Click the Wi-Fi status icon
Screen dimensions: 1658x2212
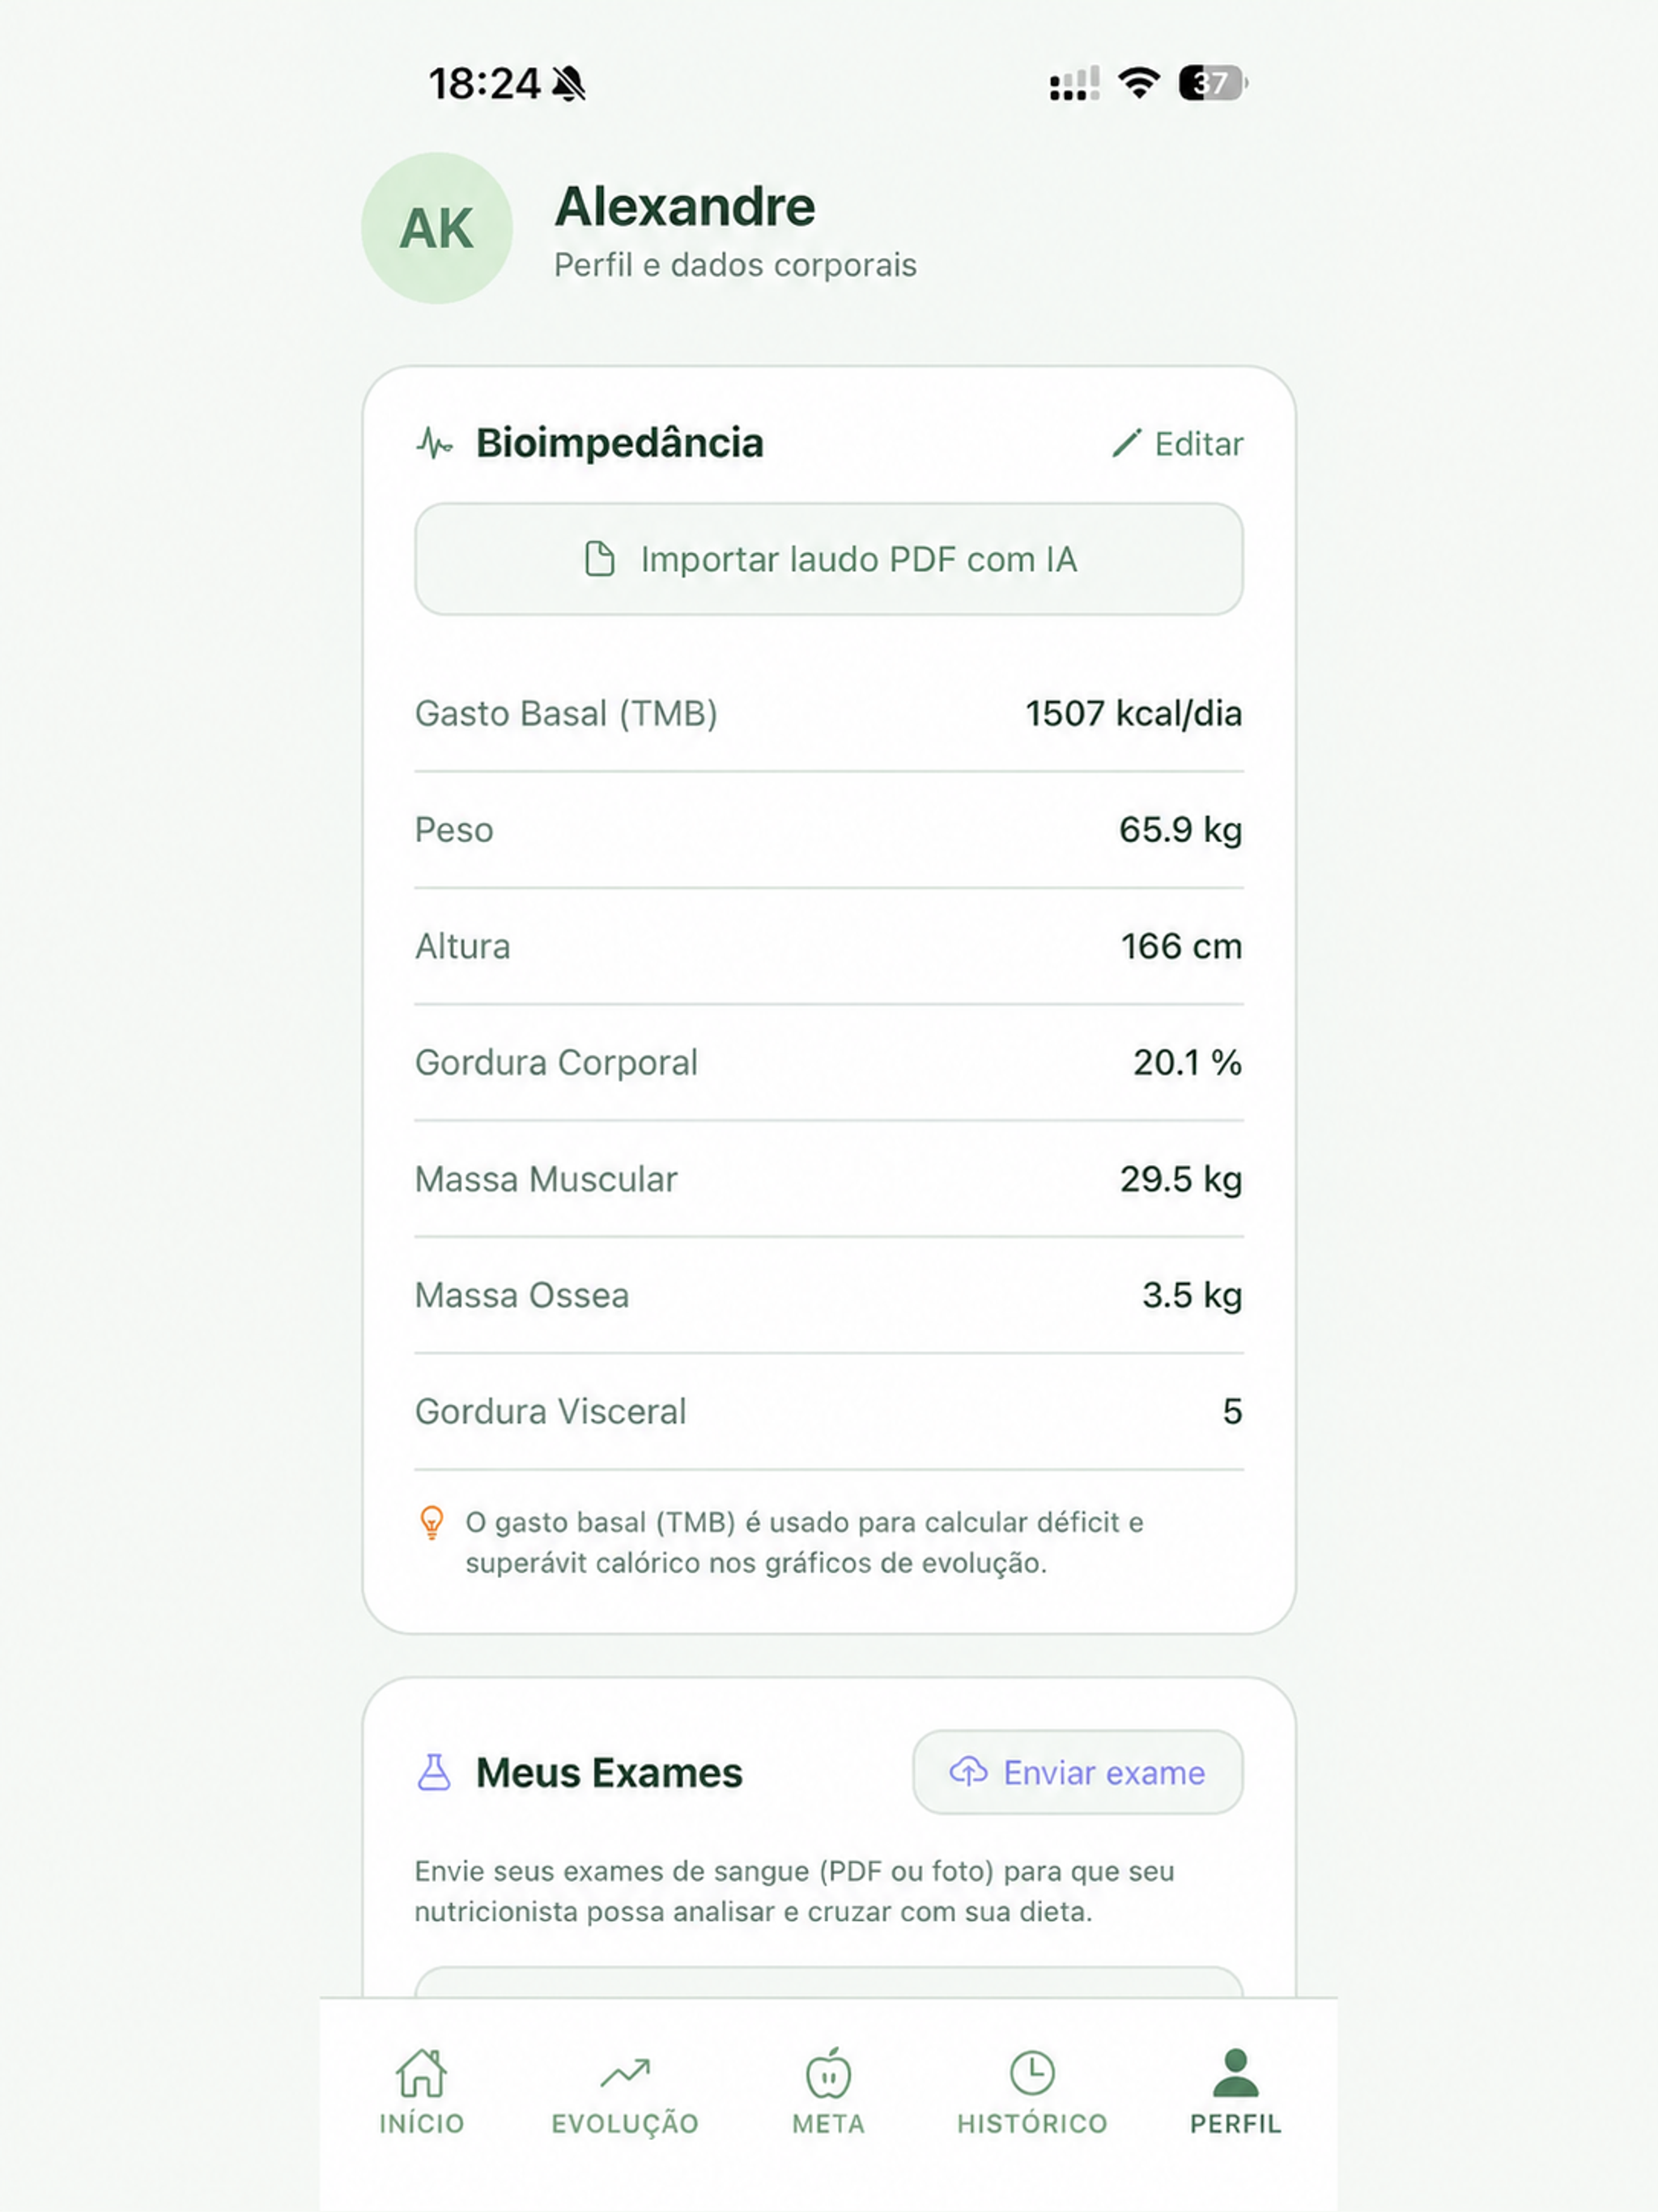point(1139,83)
